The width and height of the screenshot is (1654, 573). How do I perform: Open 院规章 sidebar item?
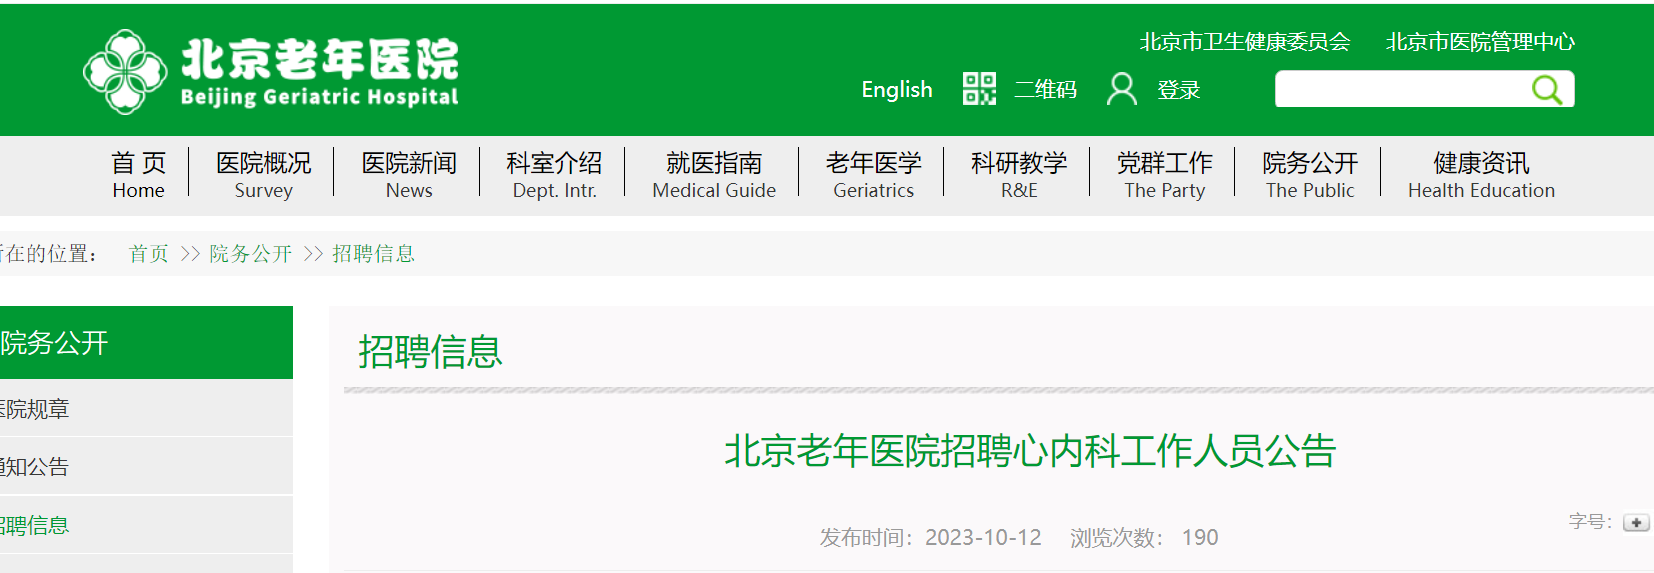pyautogui.click(x=146, y=409)
